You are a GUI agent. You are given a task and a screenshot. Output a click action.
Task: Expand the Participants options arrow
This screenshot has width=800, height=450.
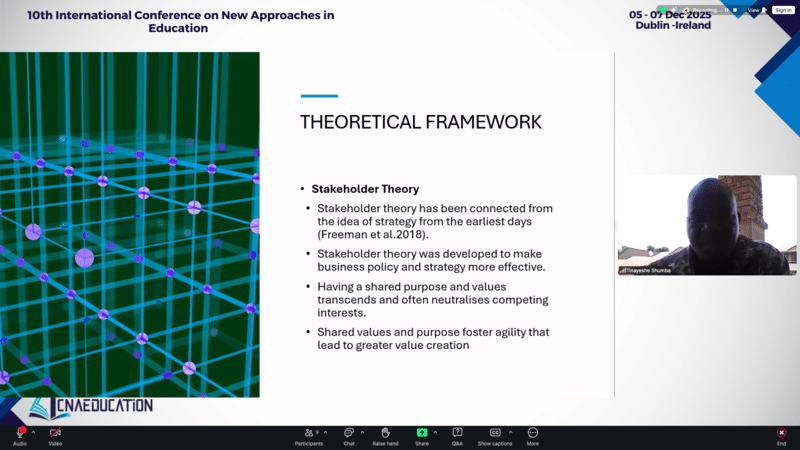click(x=327, y=432)
